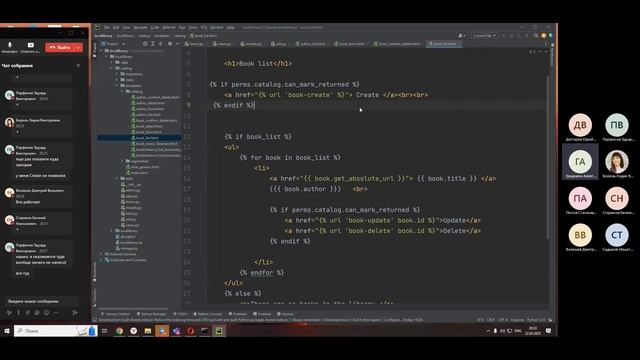
Task: Switch to the urls.py editor tab
Action: [x=280, y=44]
